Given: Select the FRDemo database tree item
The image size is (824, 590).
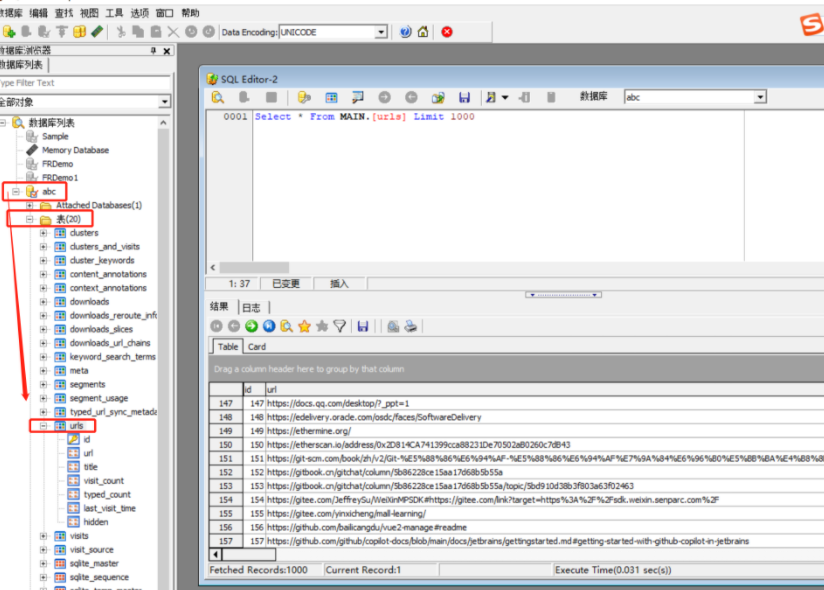Looking at the screenshot, I should [57, 164].
